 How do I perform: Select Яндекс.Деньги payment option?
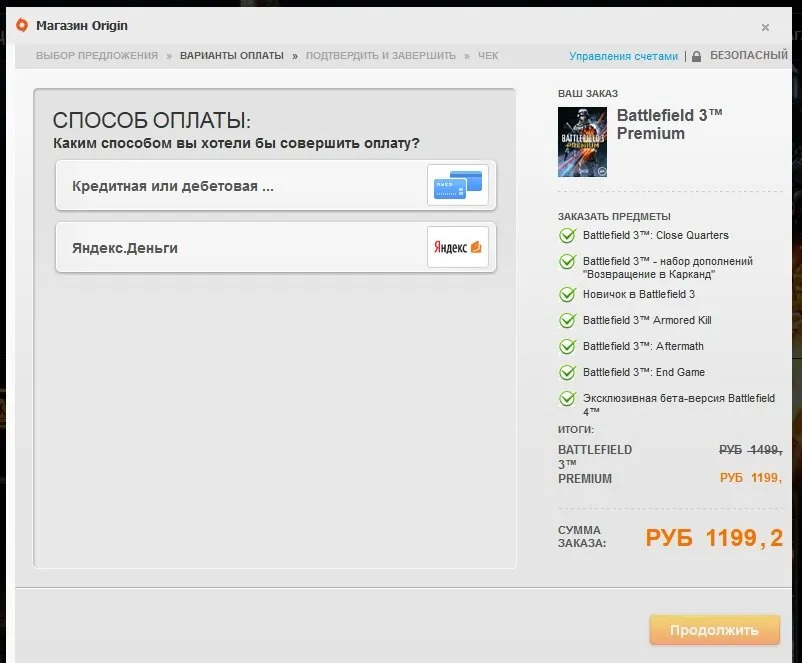click(276, 247)
